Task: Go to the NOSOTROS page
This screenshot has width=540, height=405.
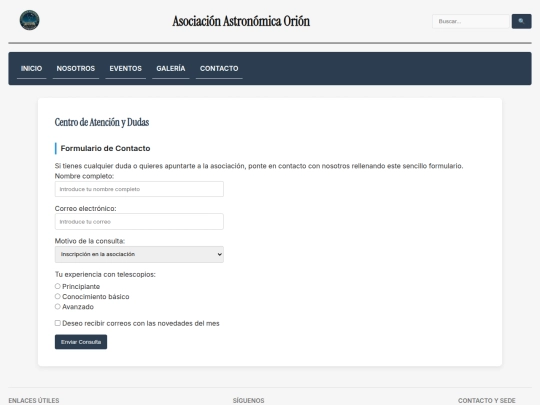Action: tap(76, 69)
